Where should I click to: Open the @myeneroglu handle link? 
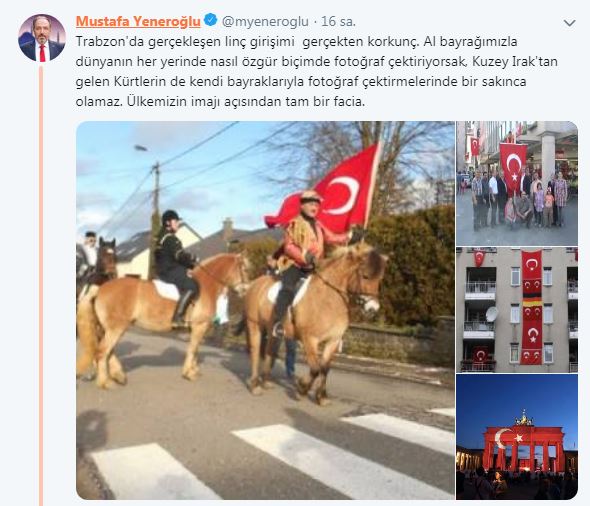[265, 21]
